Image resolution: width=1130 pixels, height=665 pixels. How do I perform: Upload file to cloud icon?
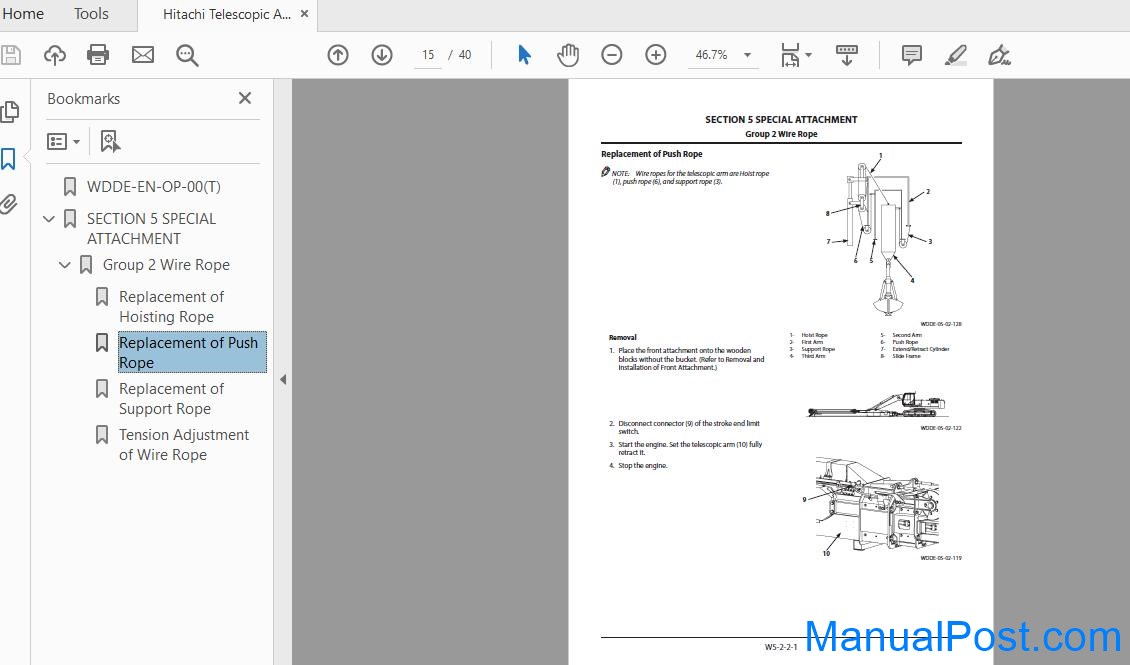pyautogui.click(x=55, y=55)
